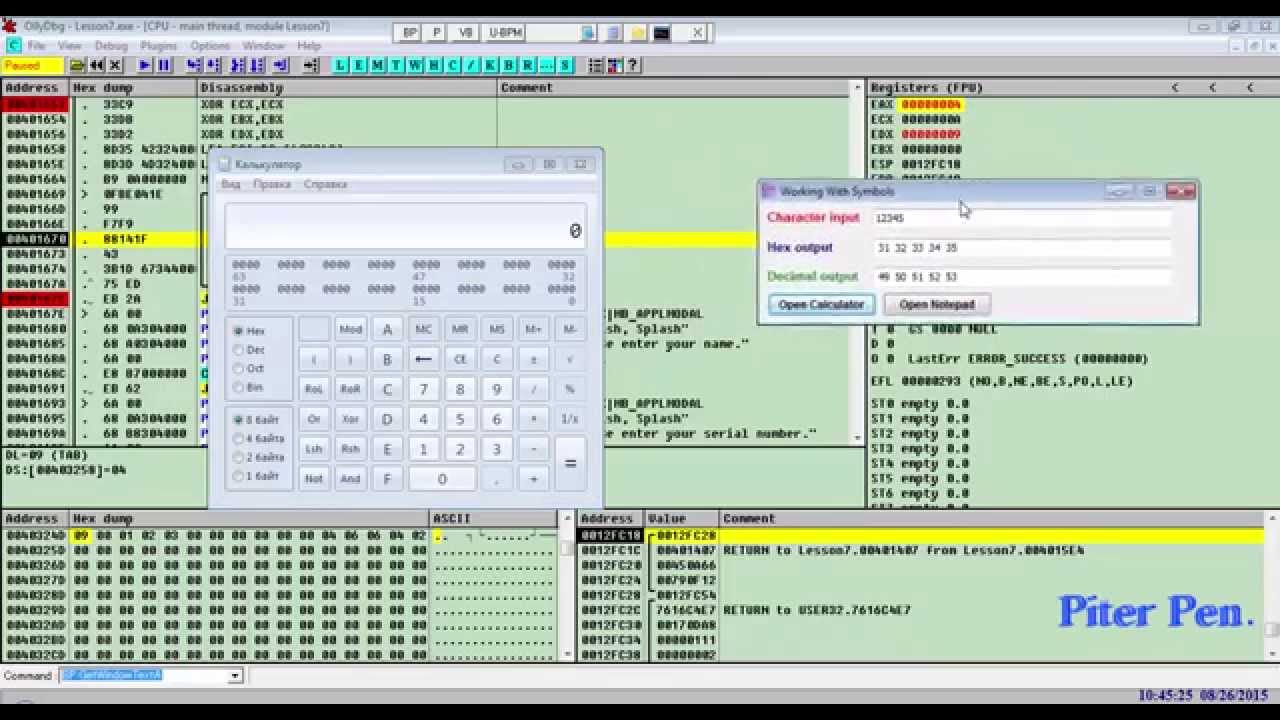Click the Decimal output field

point(1020,276)
